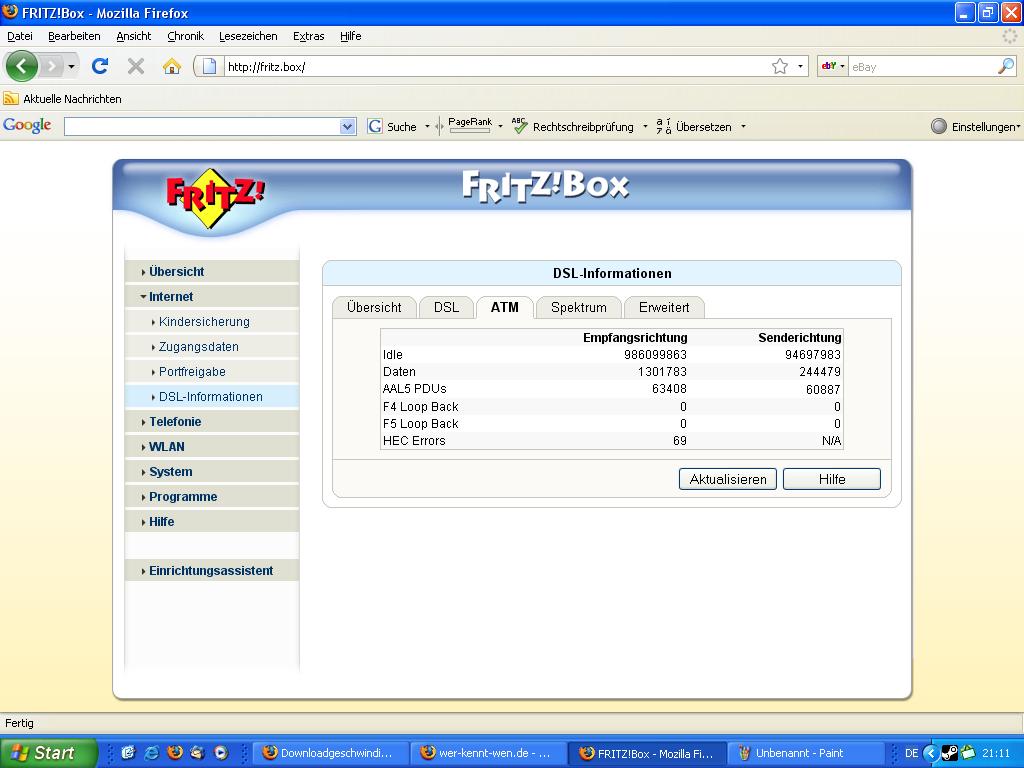Switch to wer-kennt-wen.de taskbar window

pyautogui.click(x=489, y=753)
